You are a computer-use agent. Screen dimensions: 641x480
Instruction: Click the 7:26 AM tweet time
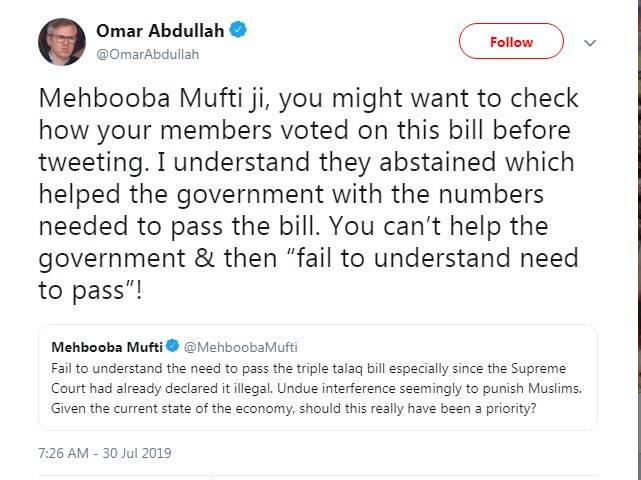(64, 453)
